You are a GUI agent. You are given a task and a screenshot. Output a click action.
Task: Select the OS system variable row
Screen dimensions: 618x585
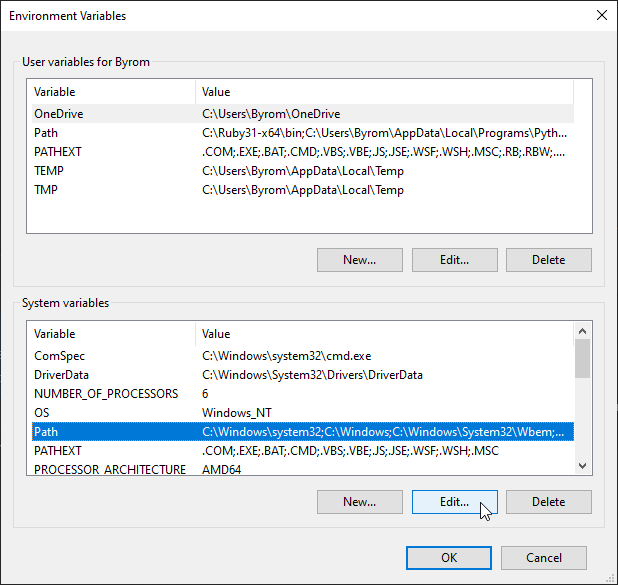pyautogui.click(x=303, y=413)
